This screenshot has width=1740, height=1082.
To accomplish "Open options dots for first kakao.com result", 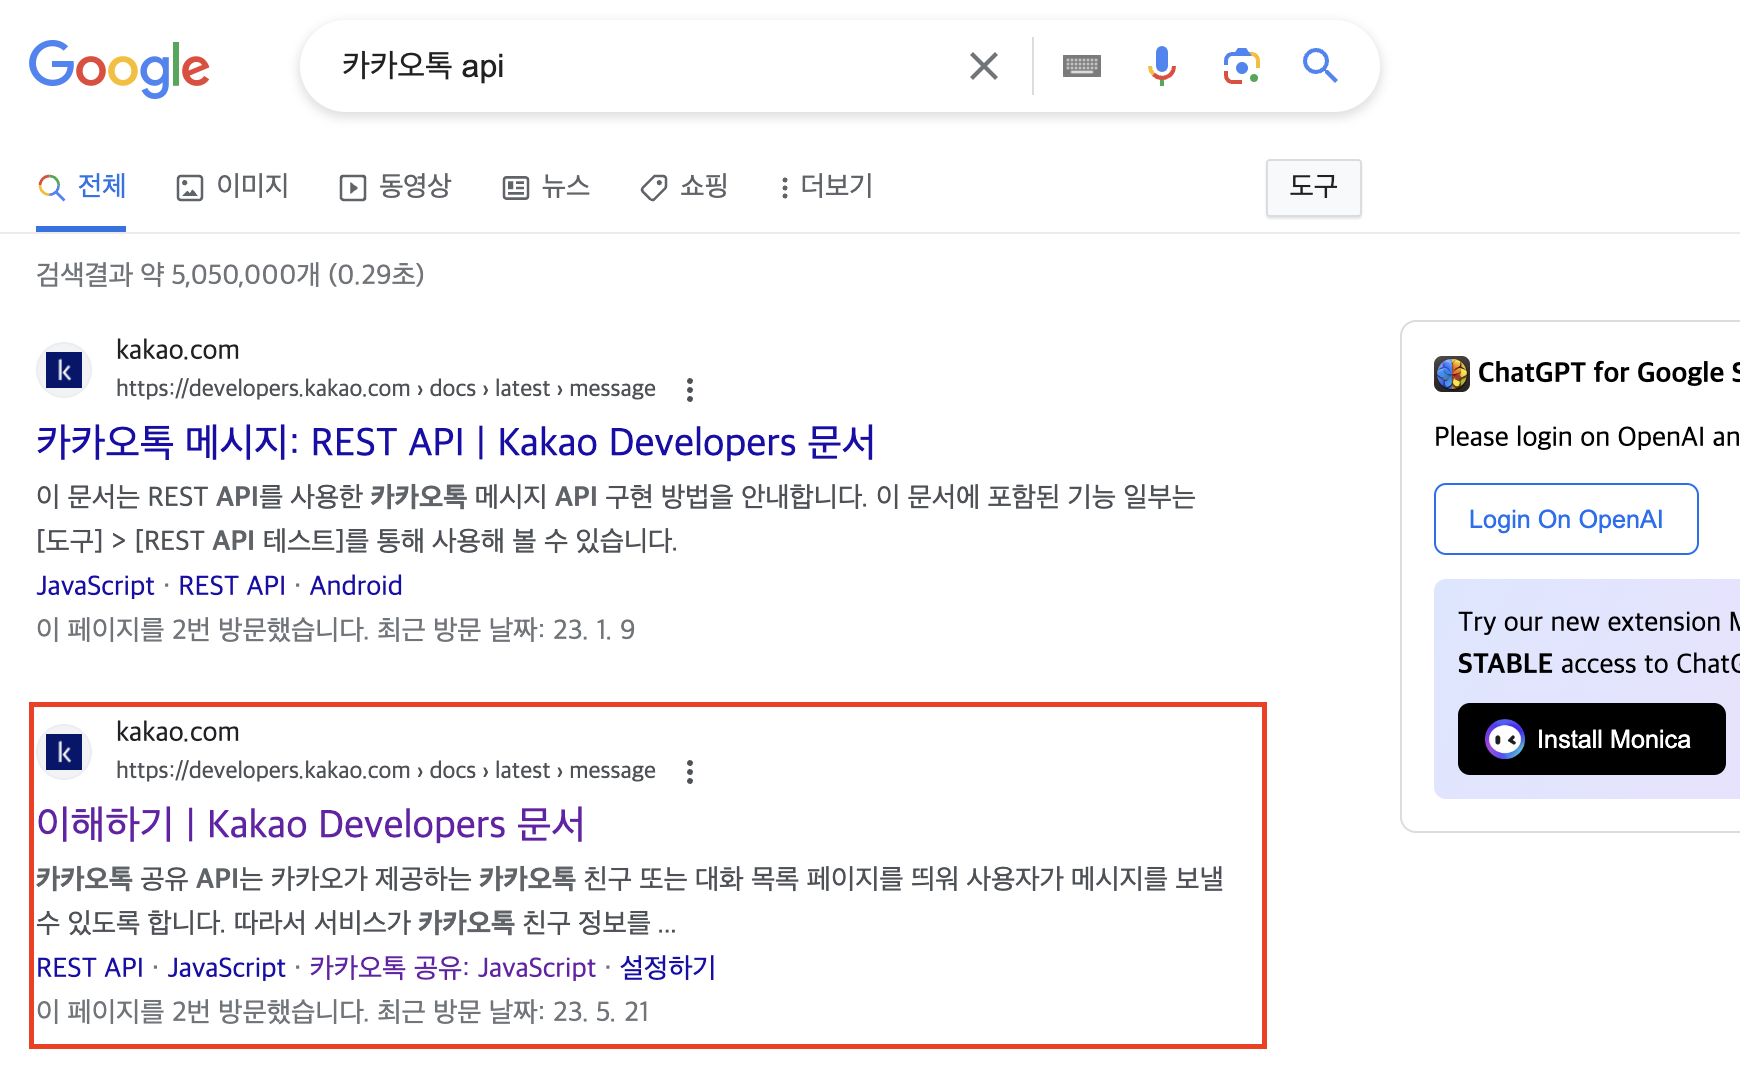I will coord(690,389).
